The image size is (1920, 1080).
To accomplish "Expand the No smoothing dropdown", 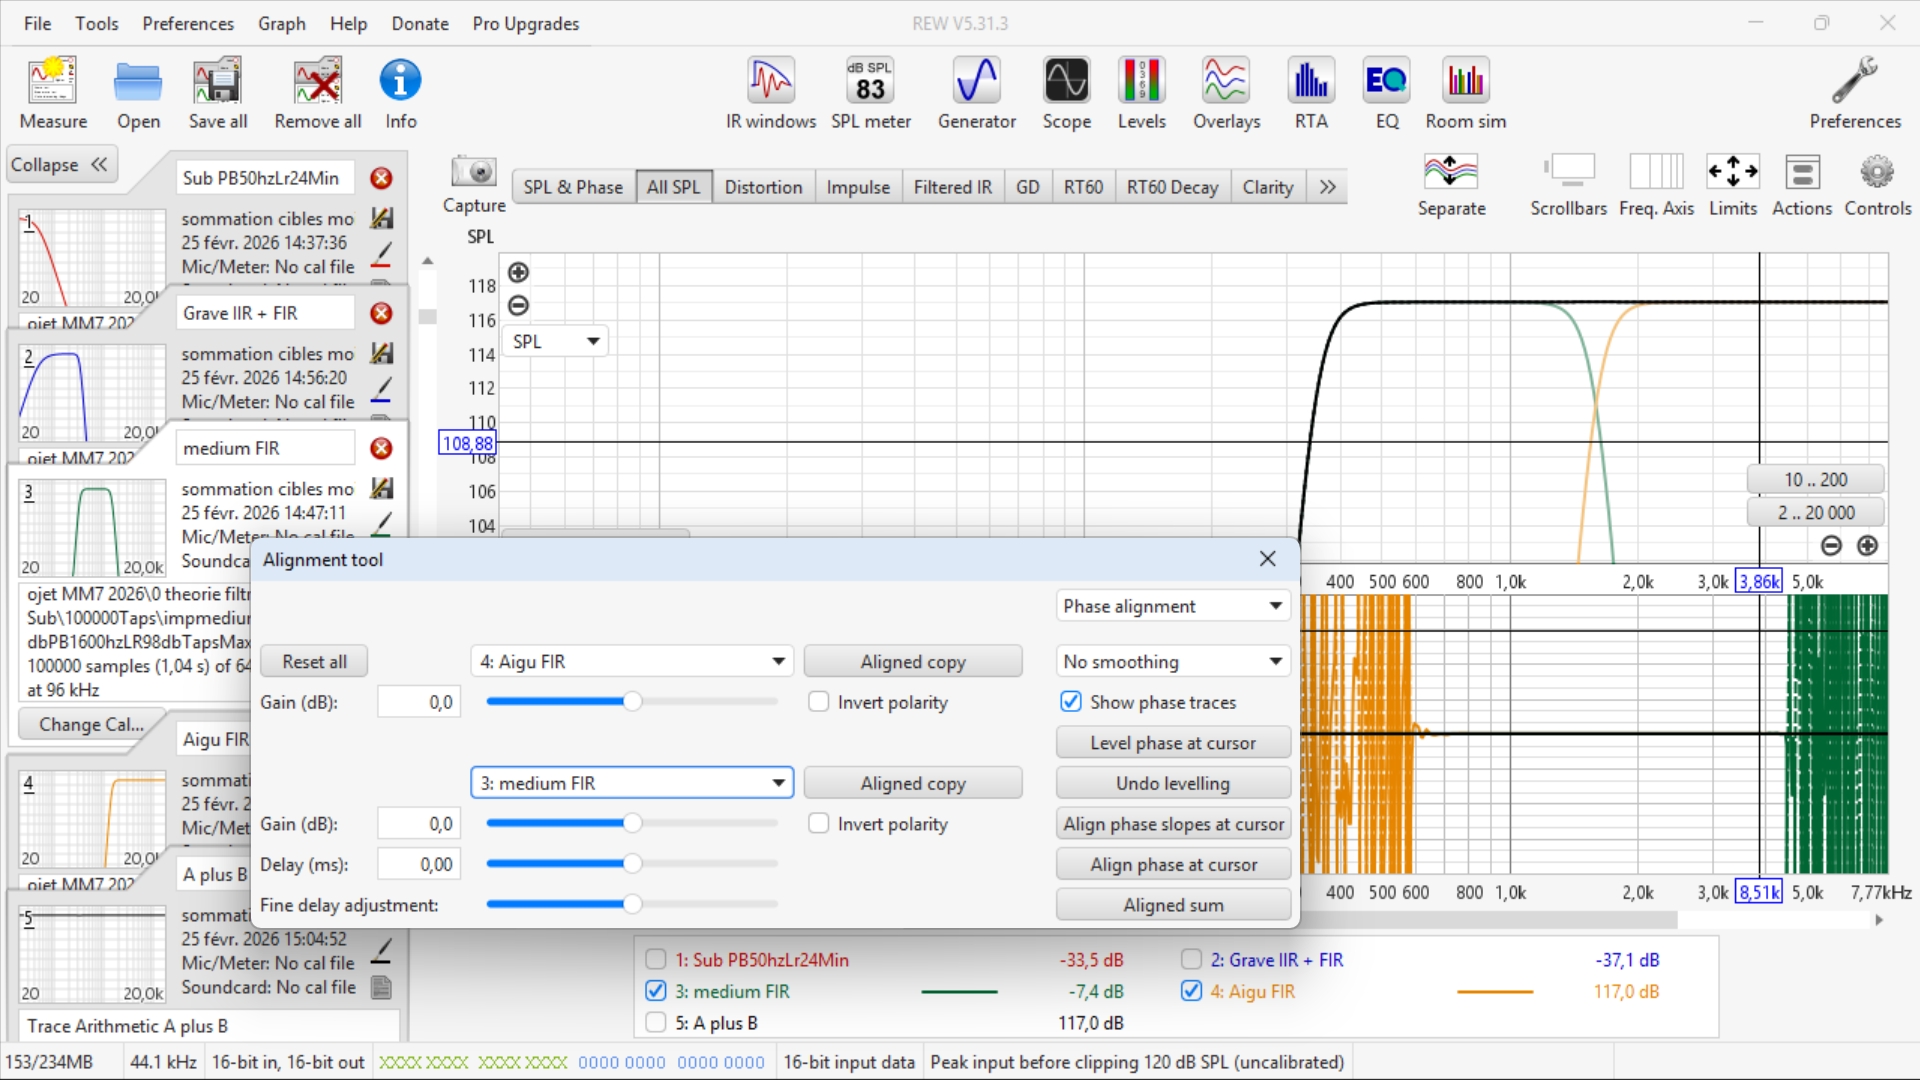I will pos(1172,662).
